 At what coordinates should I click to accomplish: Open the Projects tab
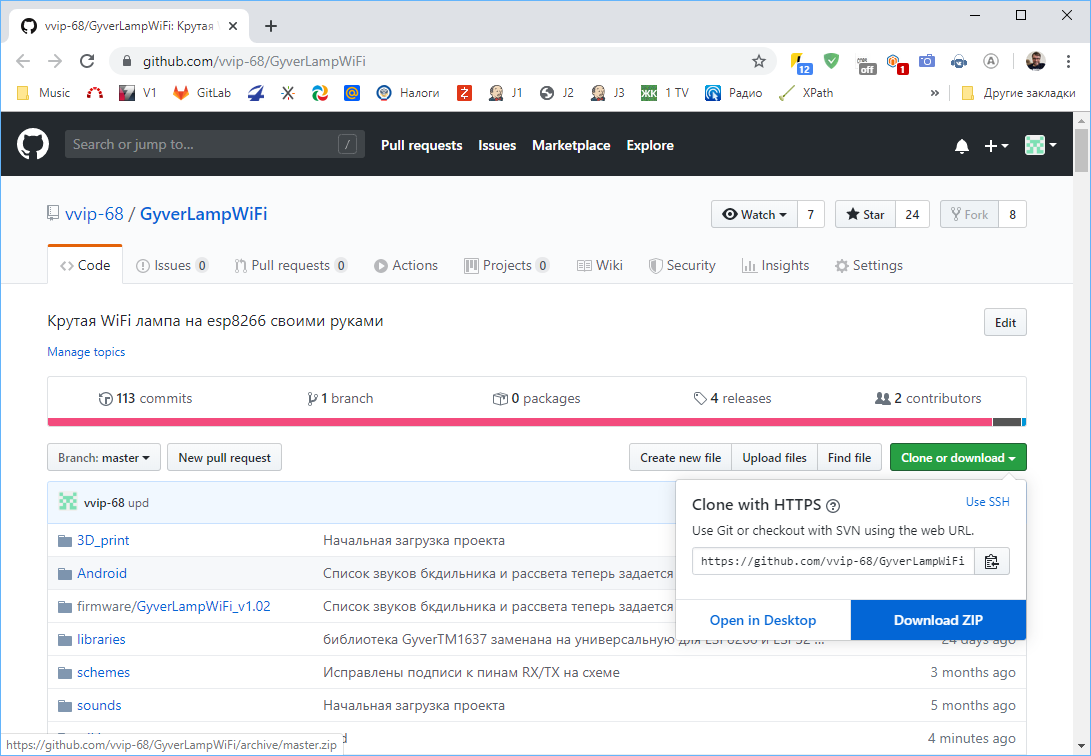click(x=507, y=265)
